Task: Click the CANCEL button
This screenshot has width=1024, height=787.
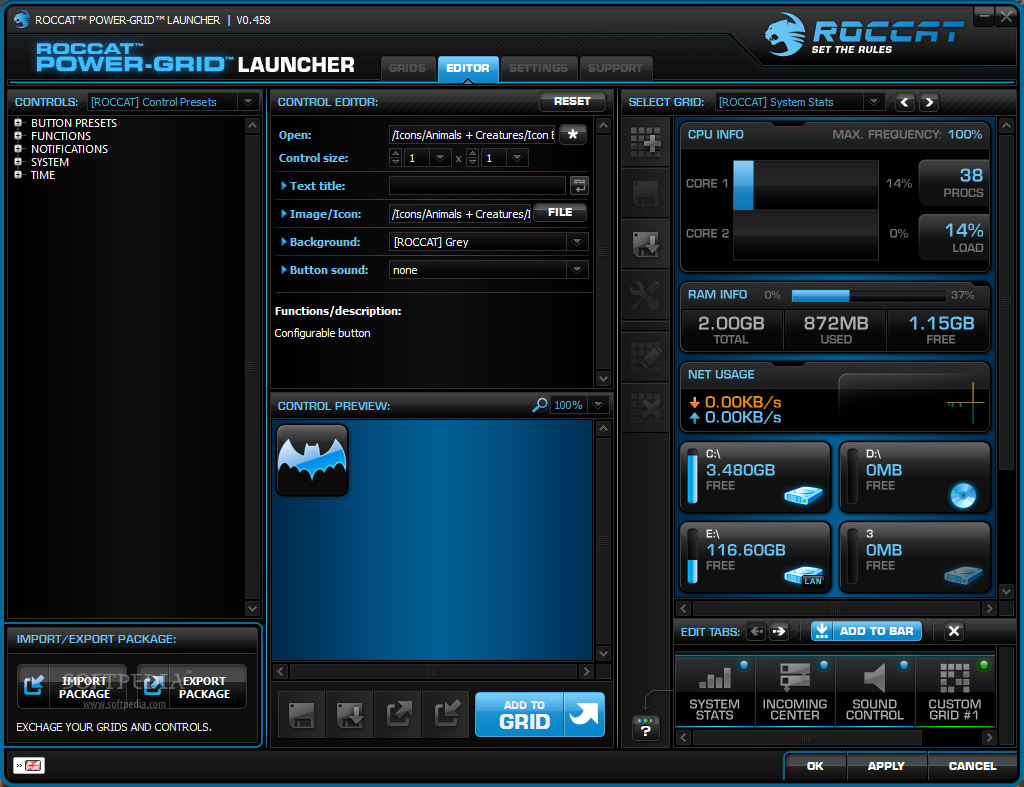Action: pos(972,765)
